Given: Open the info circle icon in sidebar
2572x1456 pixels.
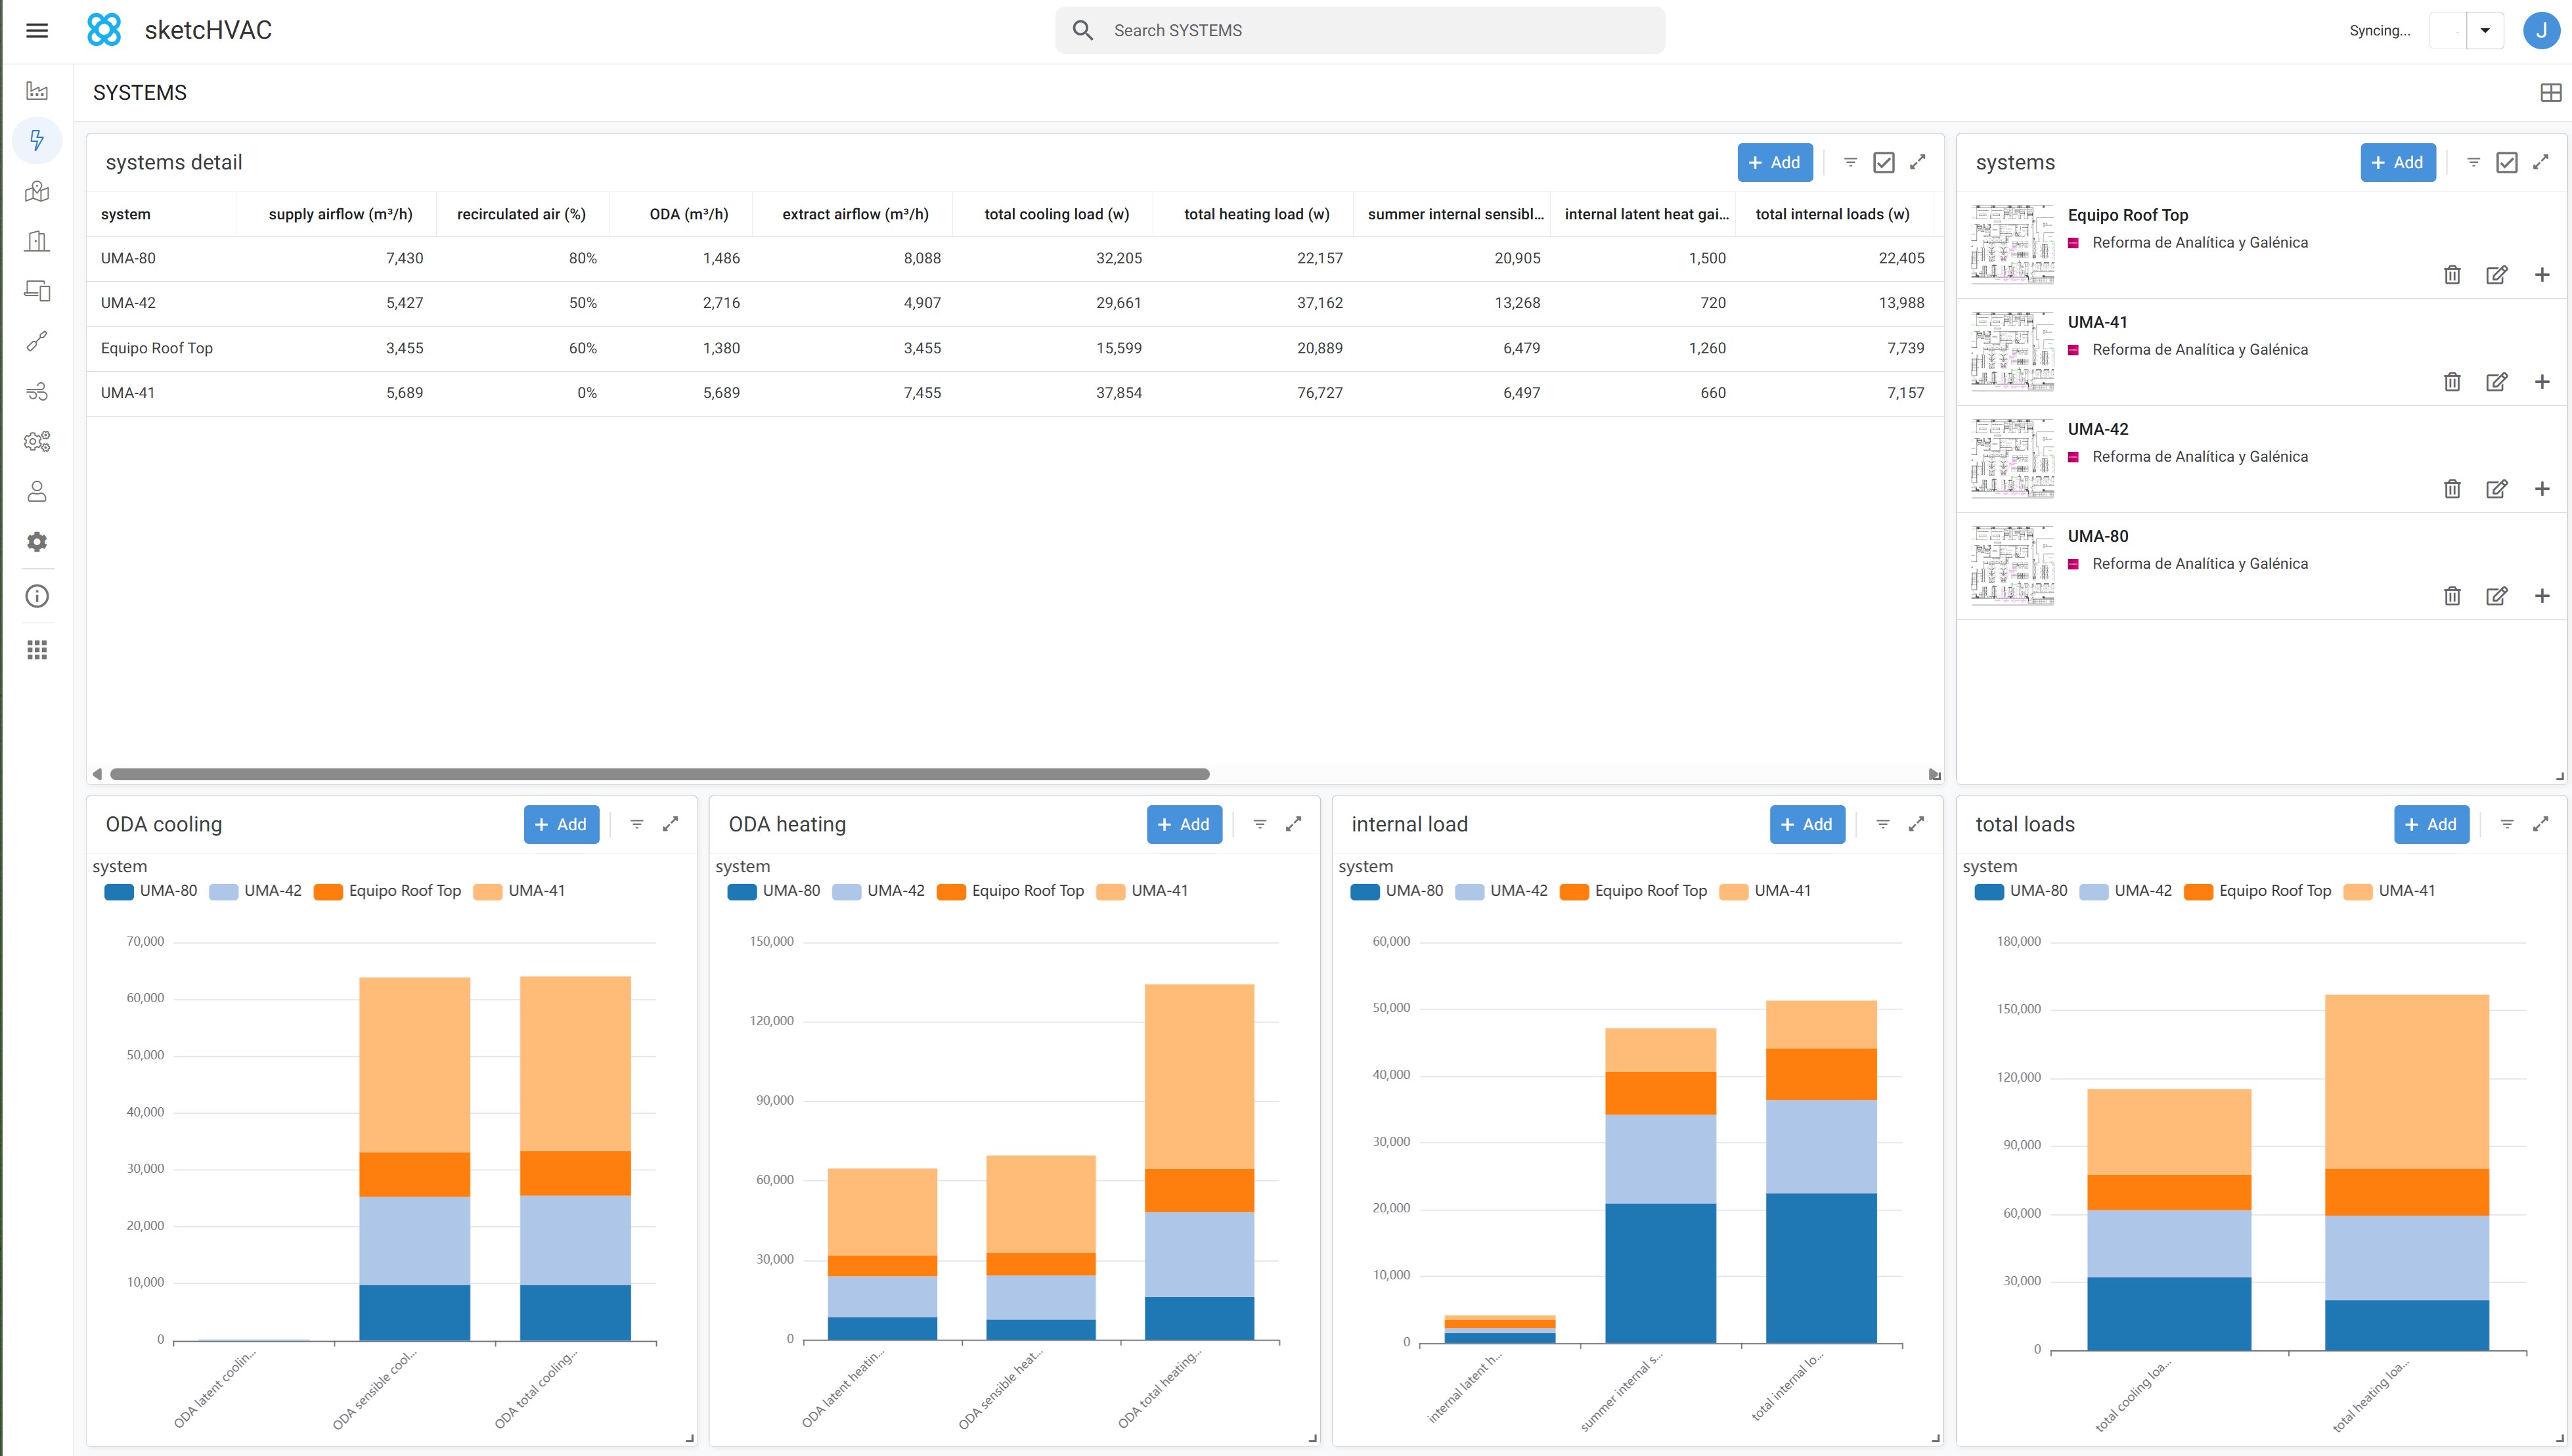Looking at the screenshot, I should pyautogui.click(x=37, y=596).
